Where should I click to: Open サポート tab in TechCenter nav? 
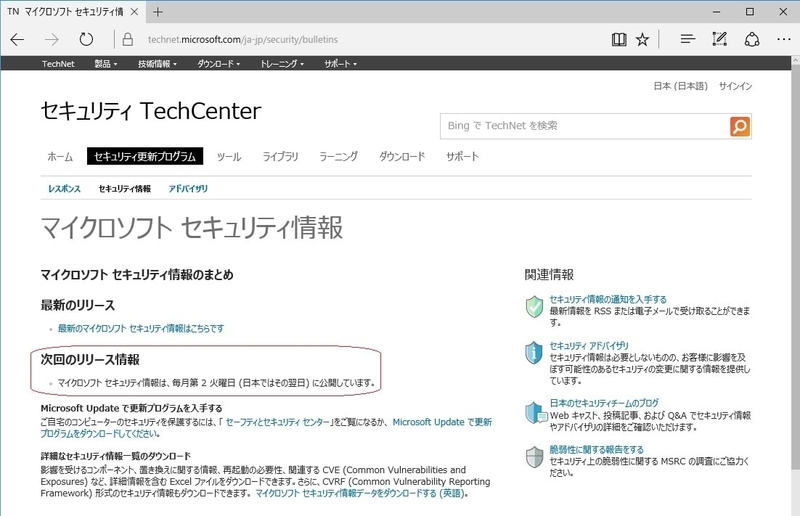click(x=462, y=157)
